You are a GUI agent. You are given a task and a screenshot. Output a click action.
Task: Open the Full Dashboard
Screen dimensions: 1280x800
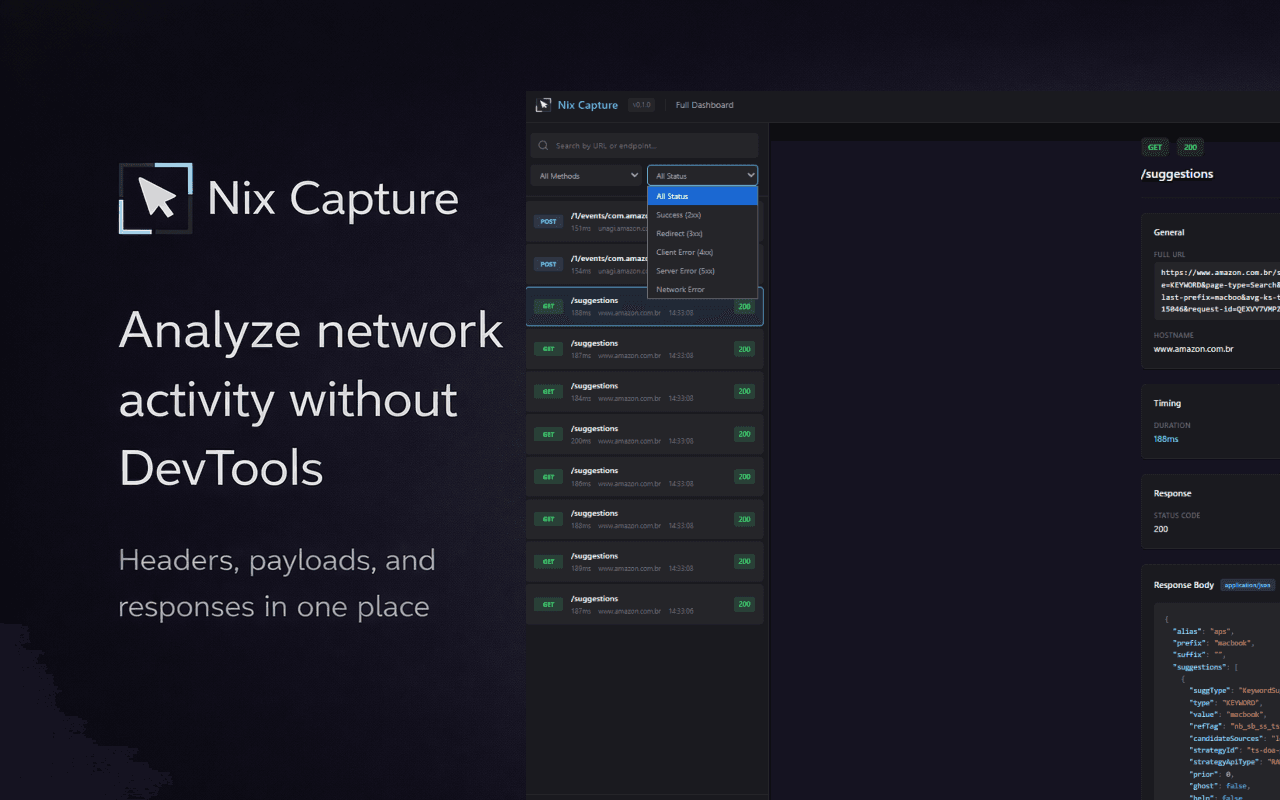(x=704, y=104)
